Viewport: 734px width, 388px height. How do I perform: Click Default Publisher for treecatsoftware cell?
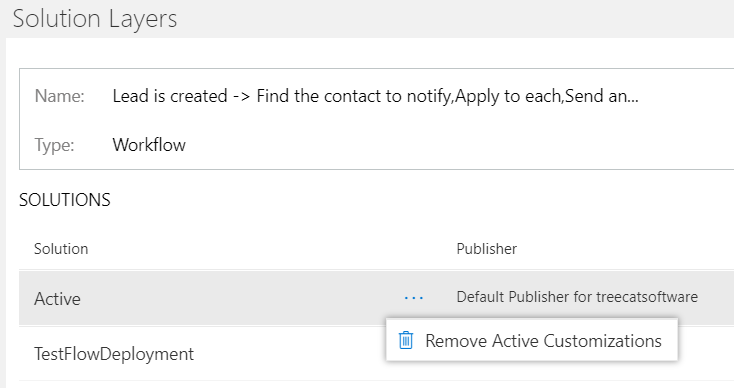[x=577, y=297]
